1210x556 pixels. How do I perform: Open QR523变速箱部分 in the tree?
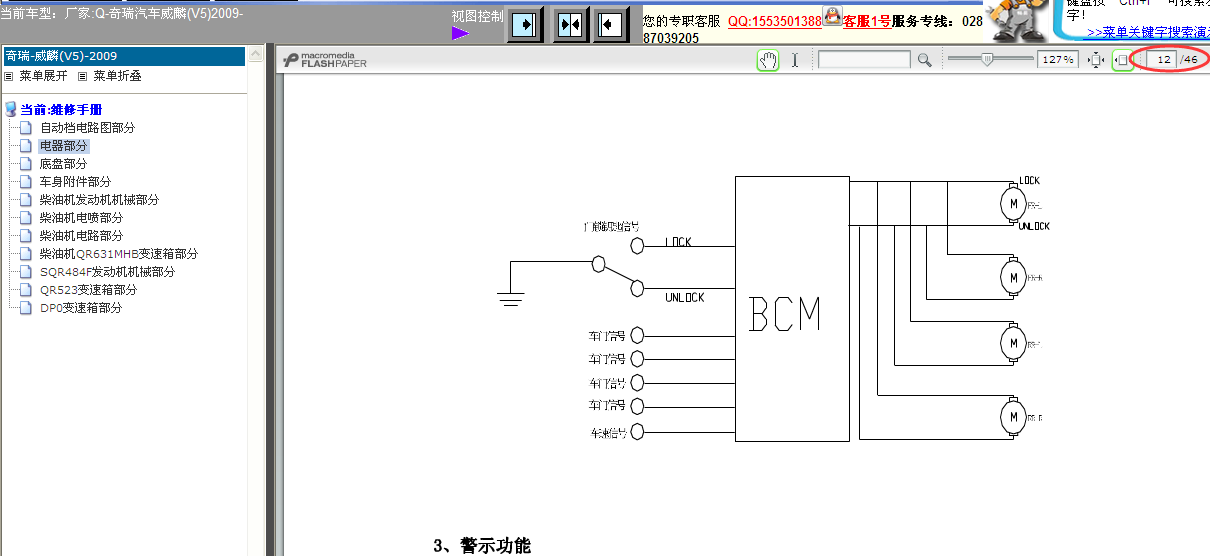89,290
